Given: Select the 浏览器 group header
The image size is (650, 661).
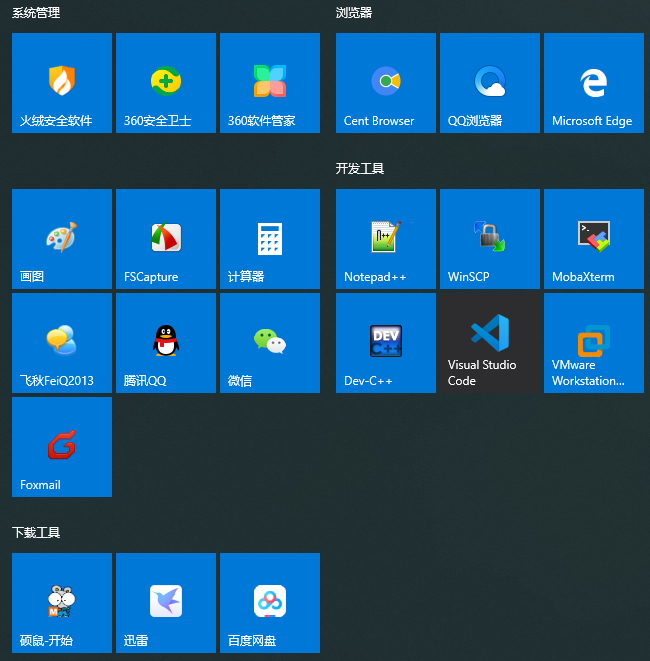Looking at the screenshot, I should pos(354,13).
